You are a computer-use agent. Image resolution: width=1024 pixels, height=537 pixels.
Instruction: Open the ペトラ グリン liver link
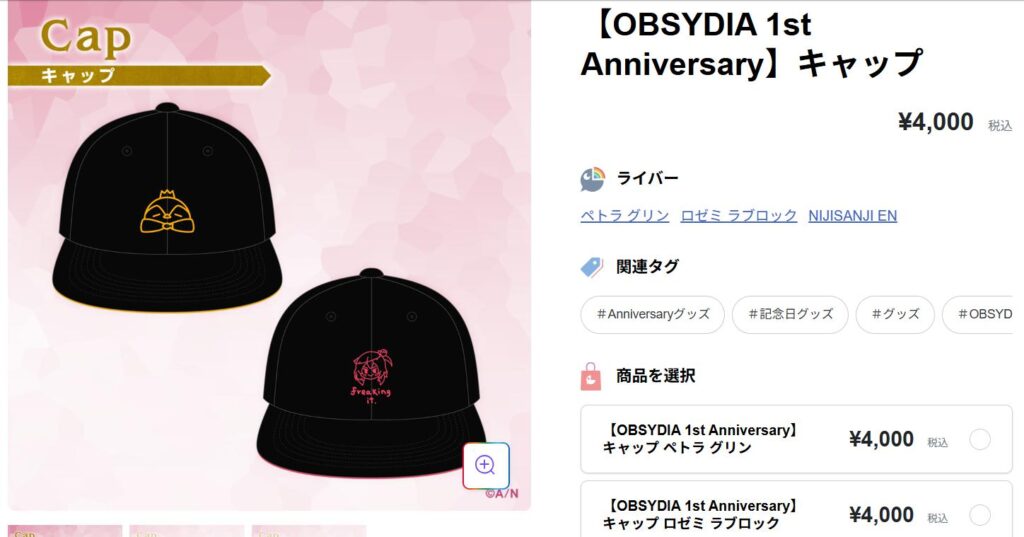click(x=625, y=216)
